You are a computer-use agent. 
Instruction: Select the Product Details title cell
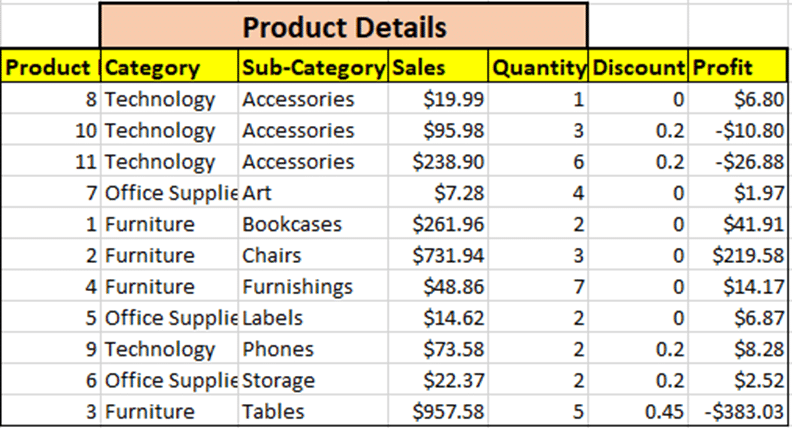coord(344,26)
